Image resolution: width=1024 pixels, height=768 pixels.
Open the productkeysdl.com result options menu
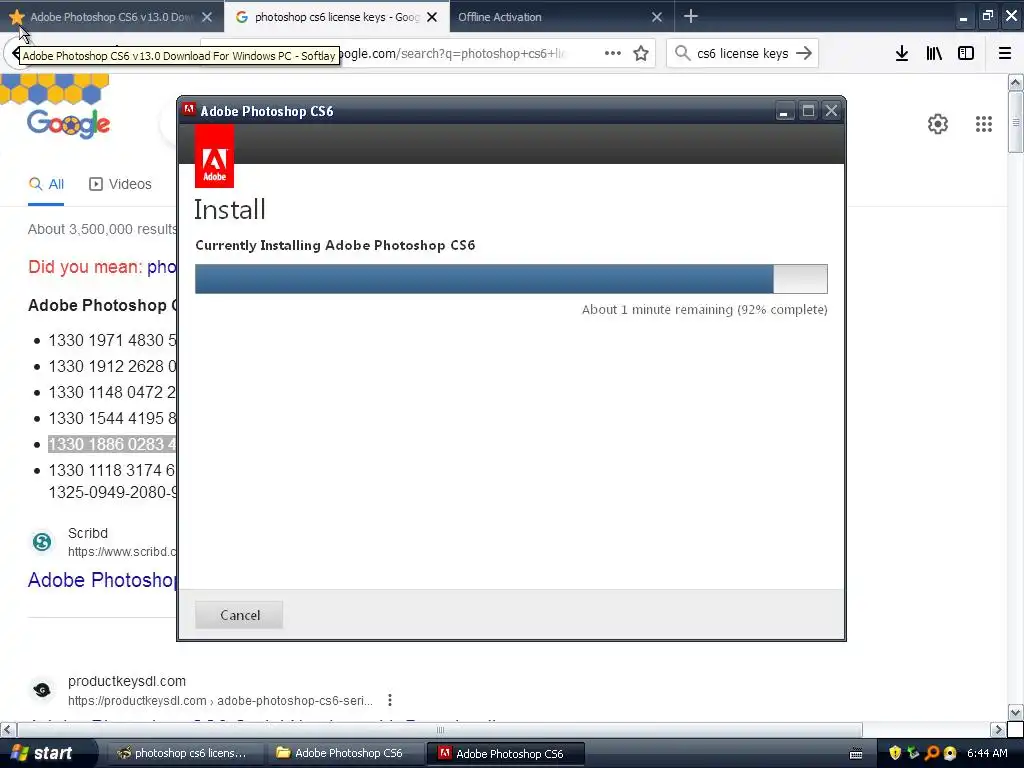(x=390, y=700)
